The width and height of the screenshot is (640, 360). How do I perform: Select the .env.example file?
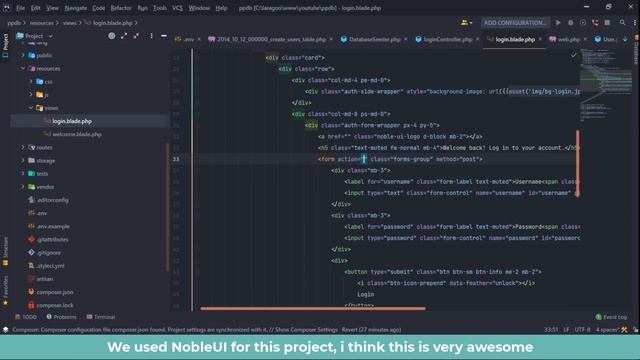[53, 226]
